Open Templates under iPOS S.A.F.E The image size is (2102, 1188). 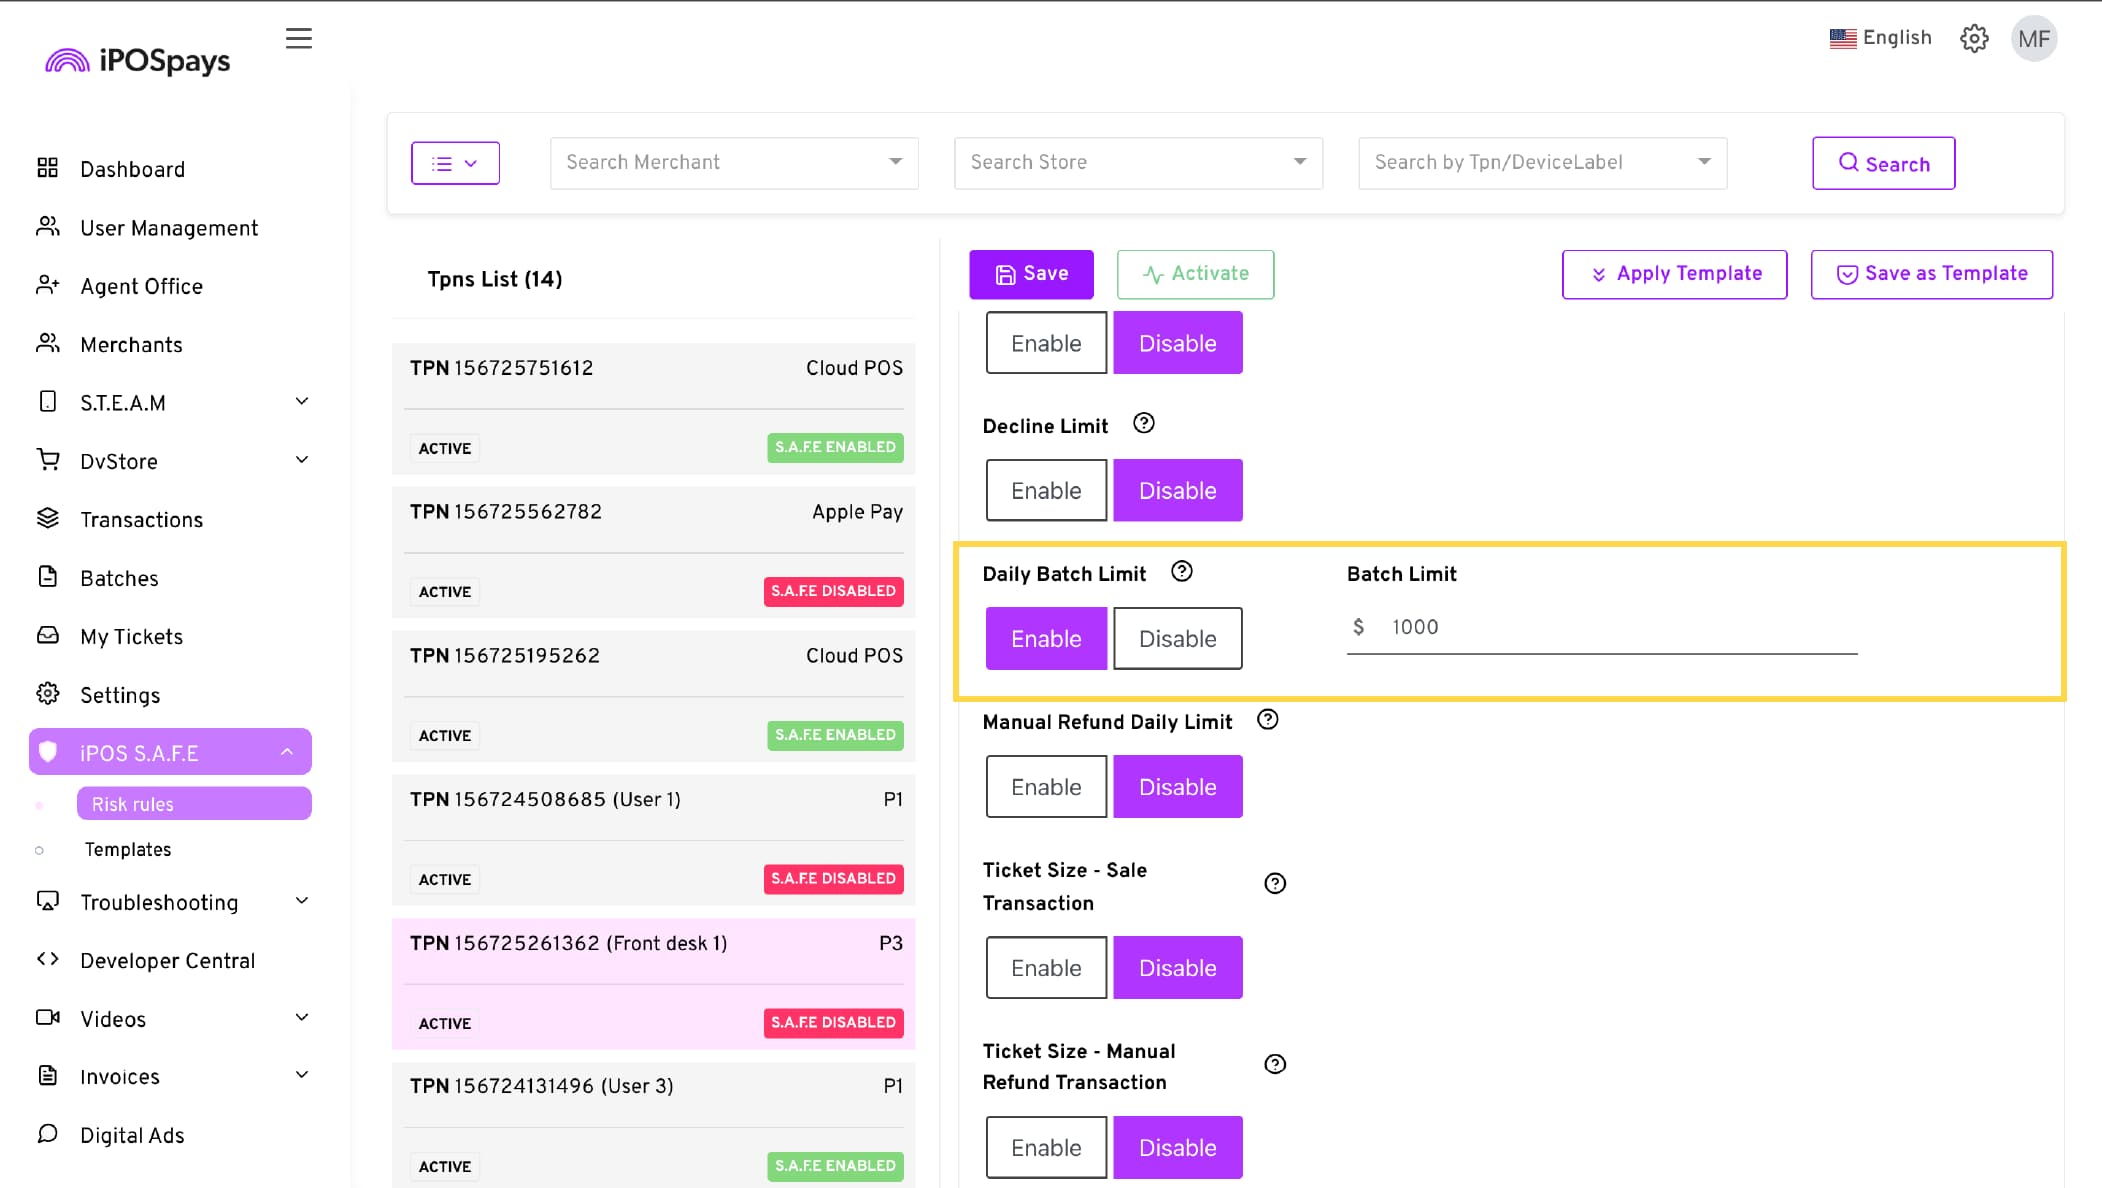tap(128, 849)
